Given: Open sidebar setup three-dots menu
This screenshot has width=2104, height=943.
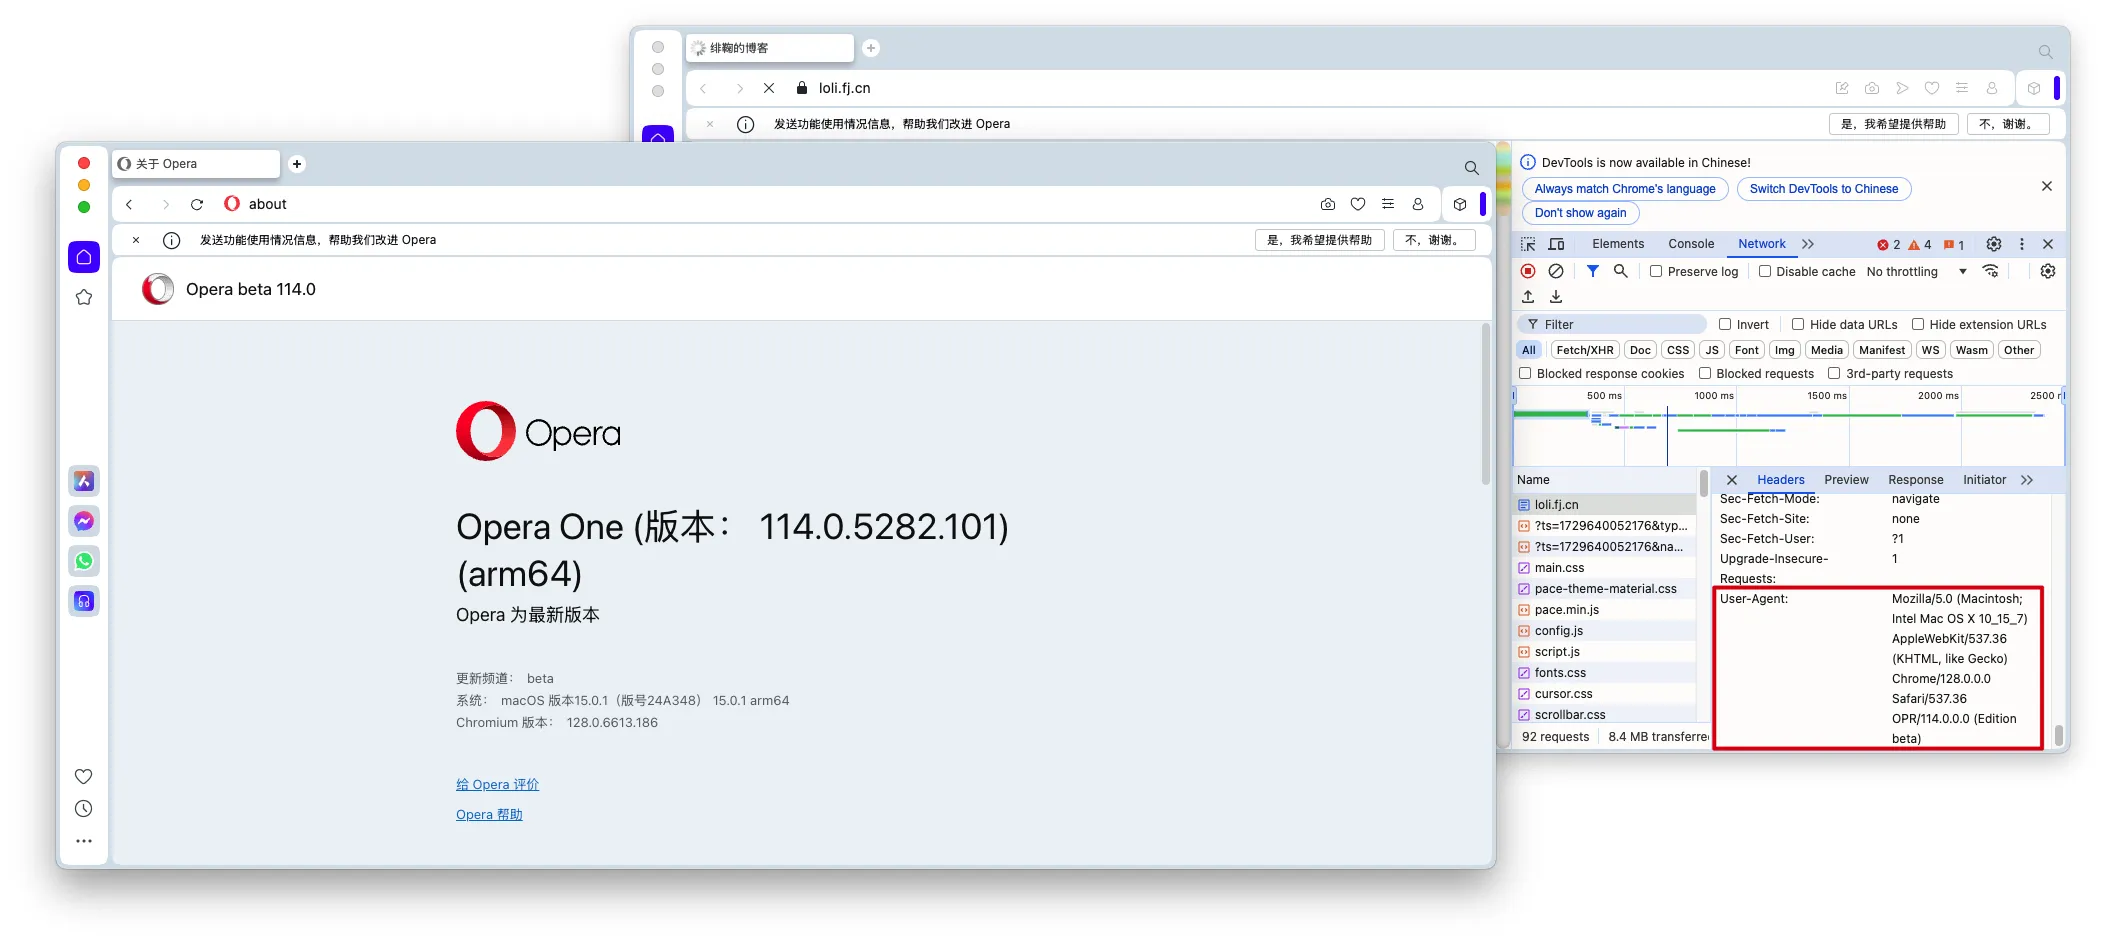Looking at the screenshot, I should coord(84,841).
